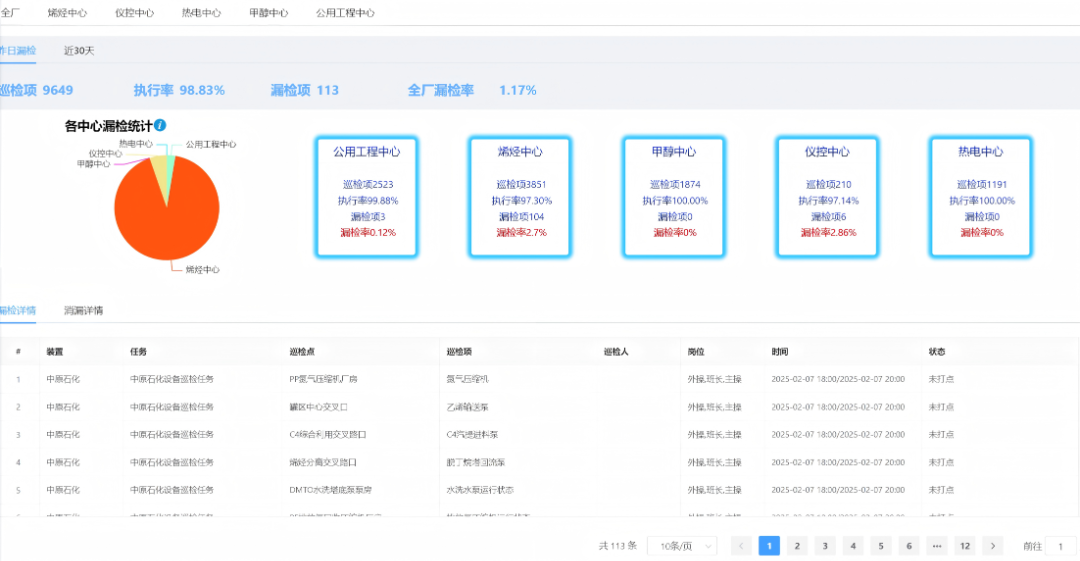Viewport: 1080px width, 561px height.
Task: Select the 烯烃分离交叉路口 inspection point cell
Action: click(323, 462)
